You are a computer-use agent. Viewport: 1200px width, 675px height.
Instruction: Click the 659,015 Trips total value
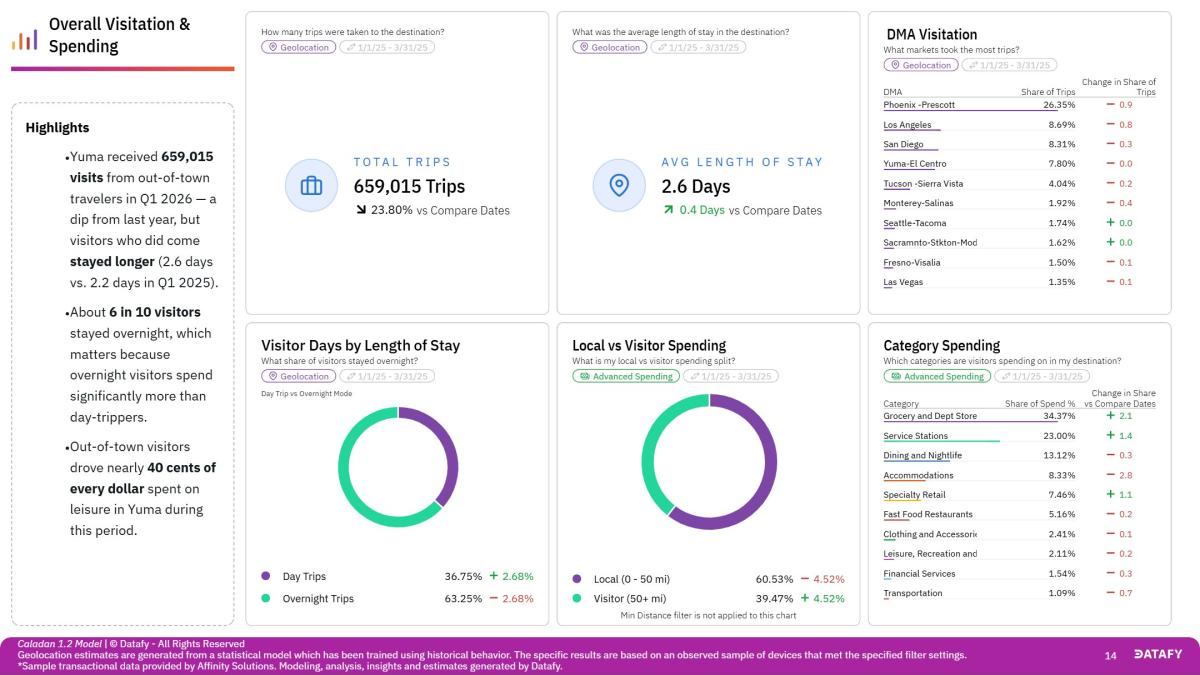pyautogui.click(x=409, y=186)
